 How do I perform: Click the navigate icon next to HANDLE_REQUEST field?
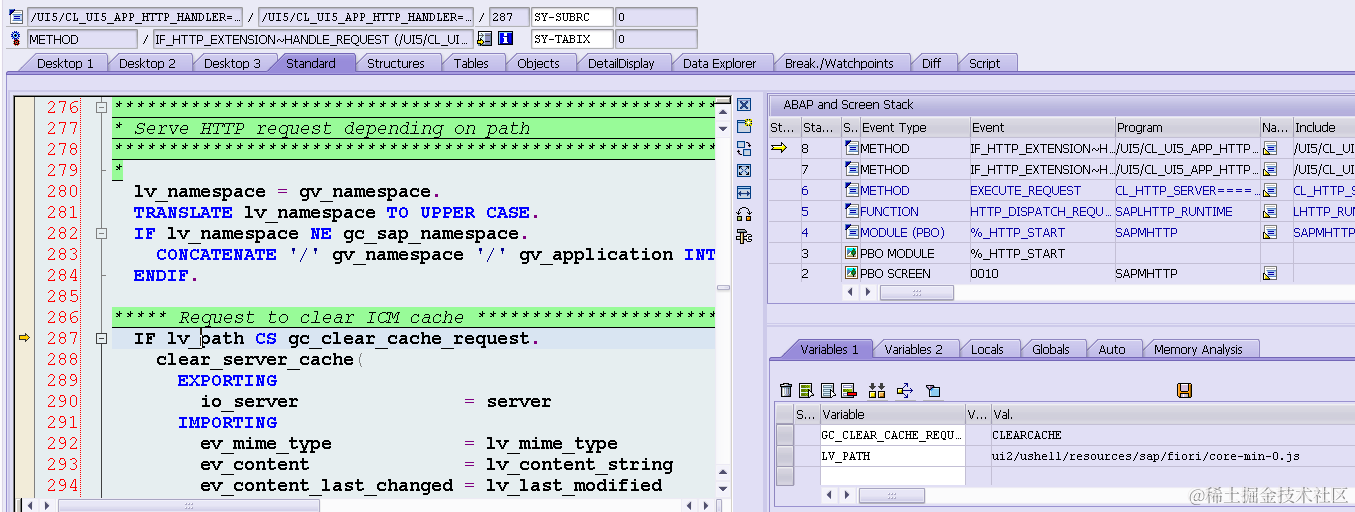(x=484, y=39)
